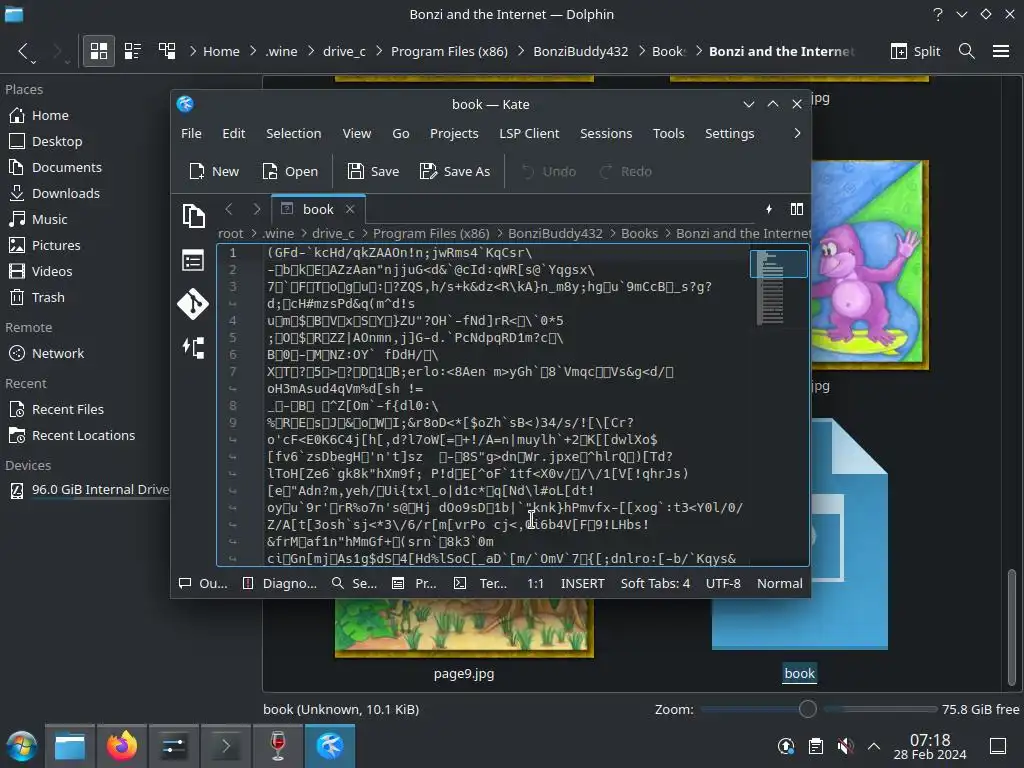Switch Dolphin to Icons view mode
The width and height of the screenshot is (1024, 768).
99,51
